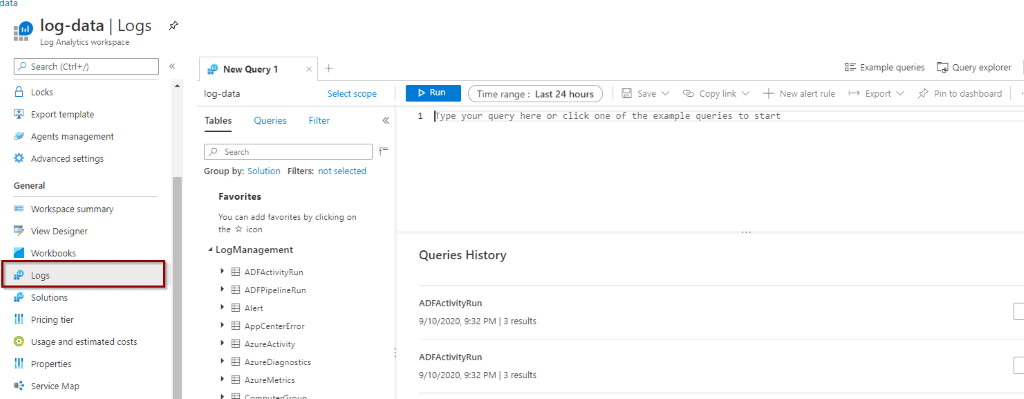This screenshot has height=399, width=1024.
Task: Collapse the left navigation menu
Action: tap(172, 67)
